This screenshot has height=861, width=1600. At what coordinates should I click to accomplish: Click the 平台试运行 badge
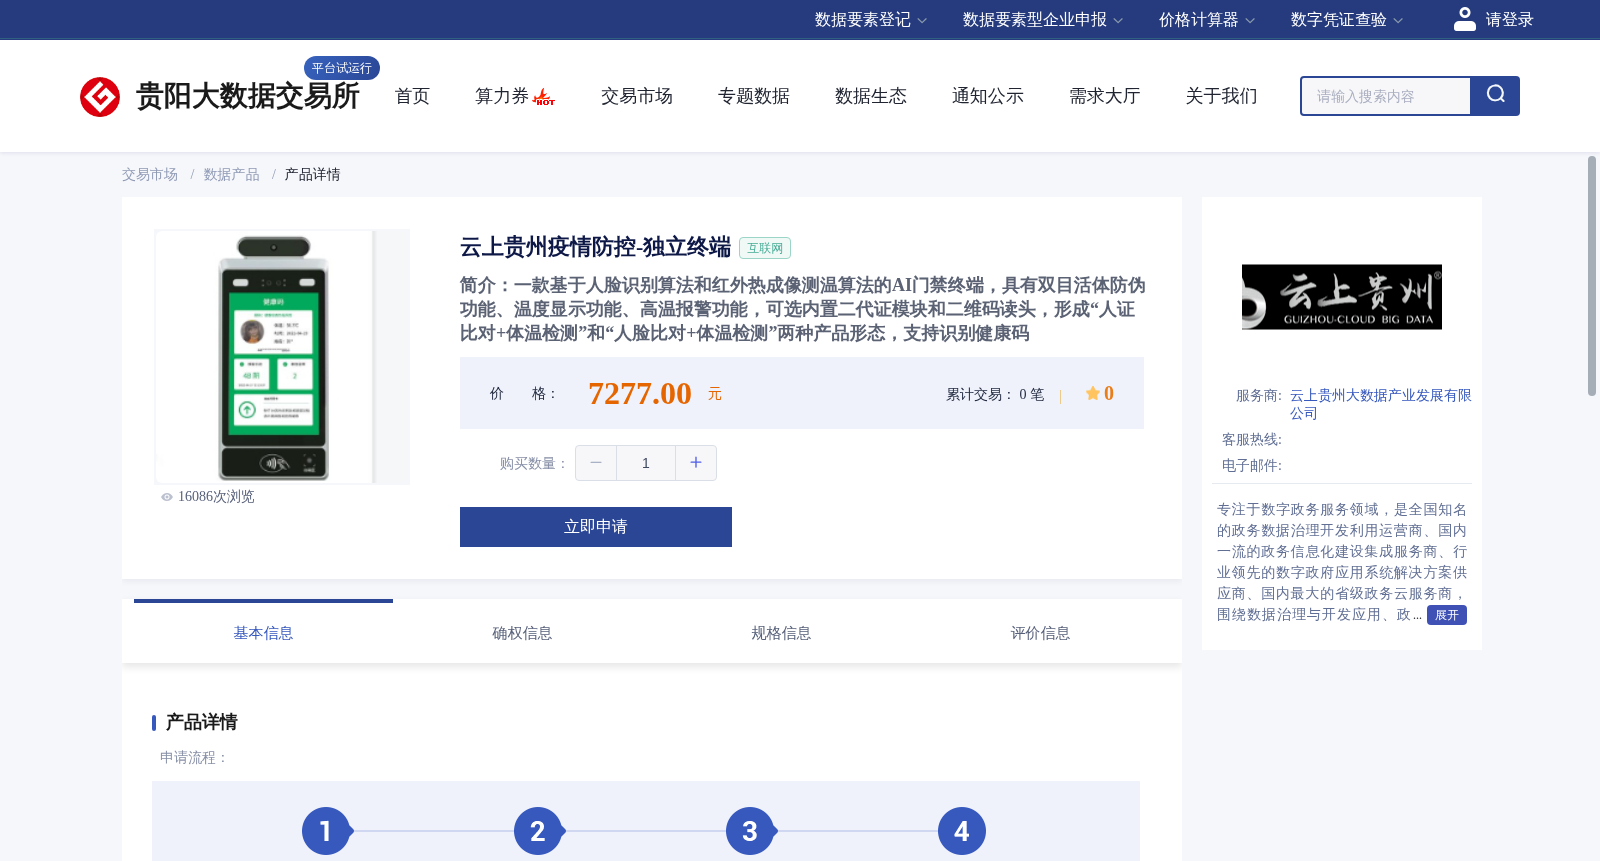coord(342,68)
